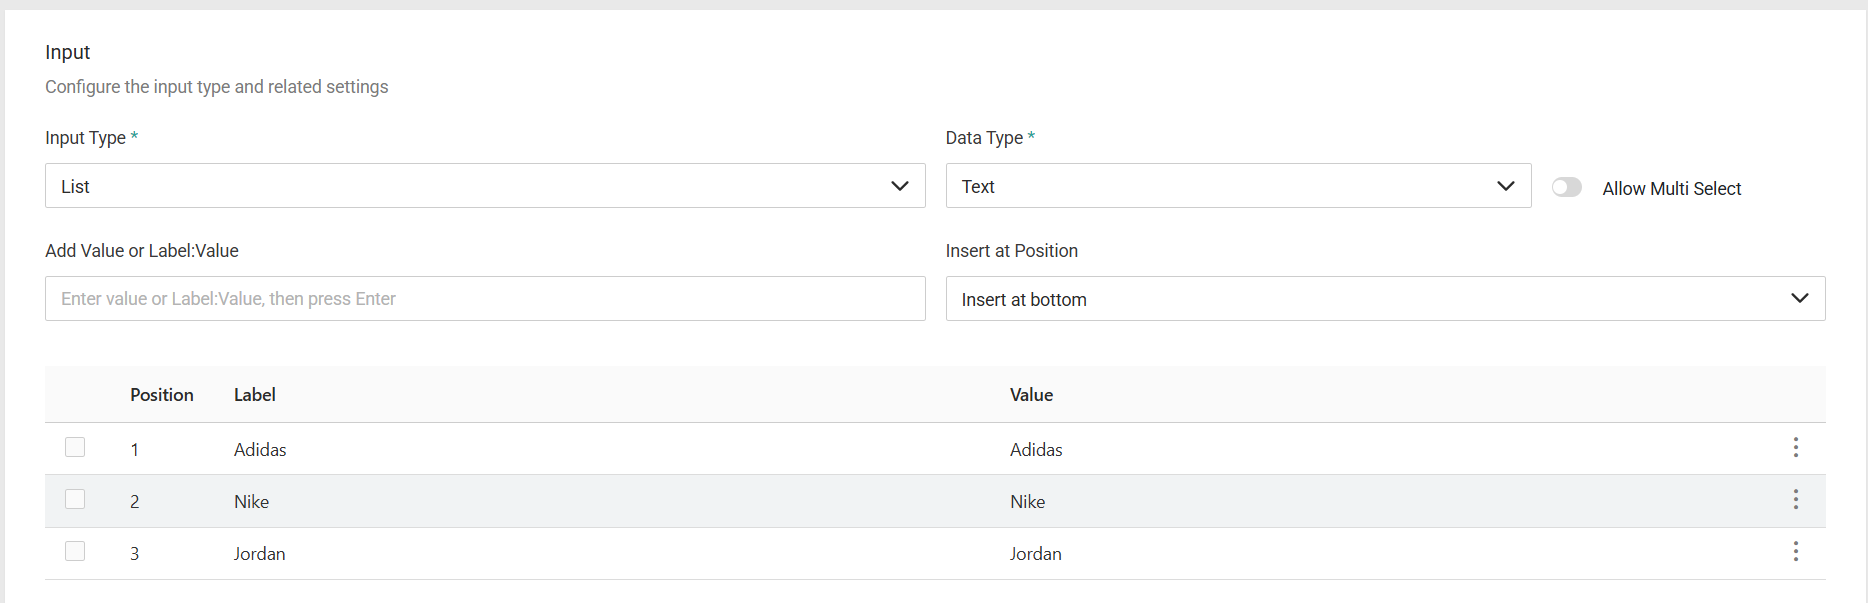Select the Adidas label cell

point(260,450)
